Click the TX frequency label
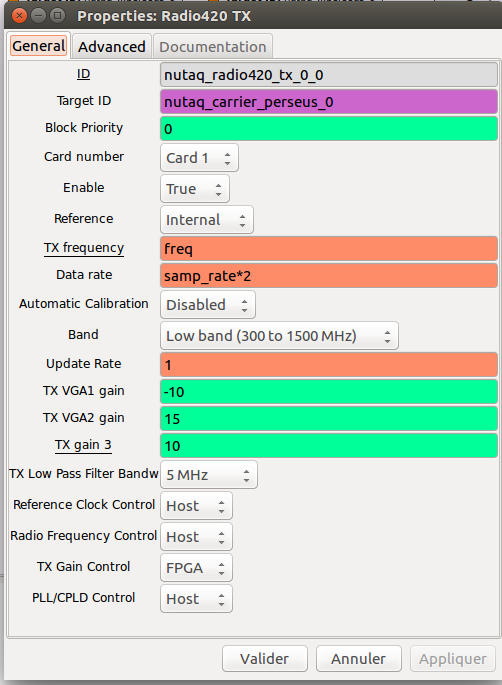The width and height of the screenshot is (502, 685). tap(84, 248)
